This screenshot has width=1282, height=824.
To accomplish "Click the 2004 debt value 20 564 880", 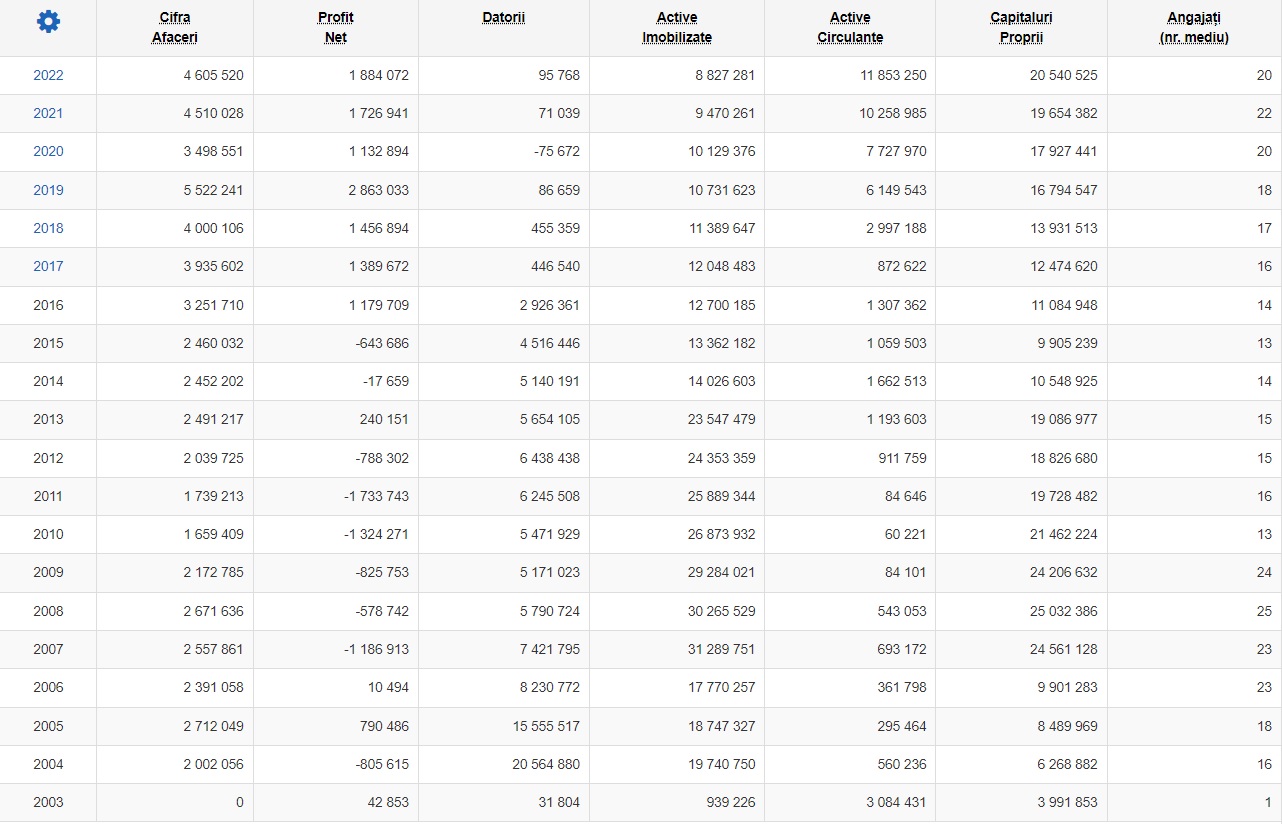I will coord(546,764).
